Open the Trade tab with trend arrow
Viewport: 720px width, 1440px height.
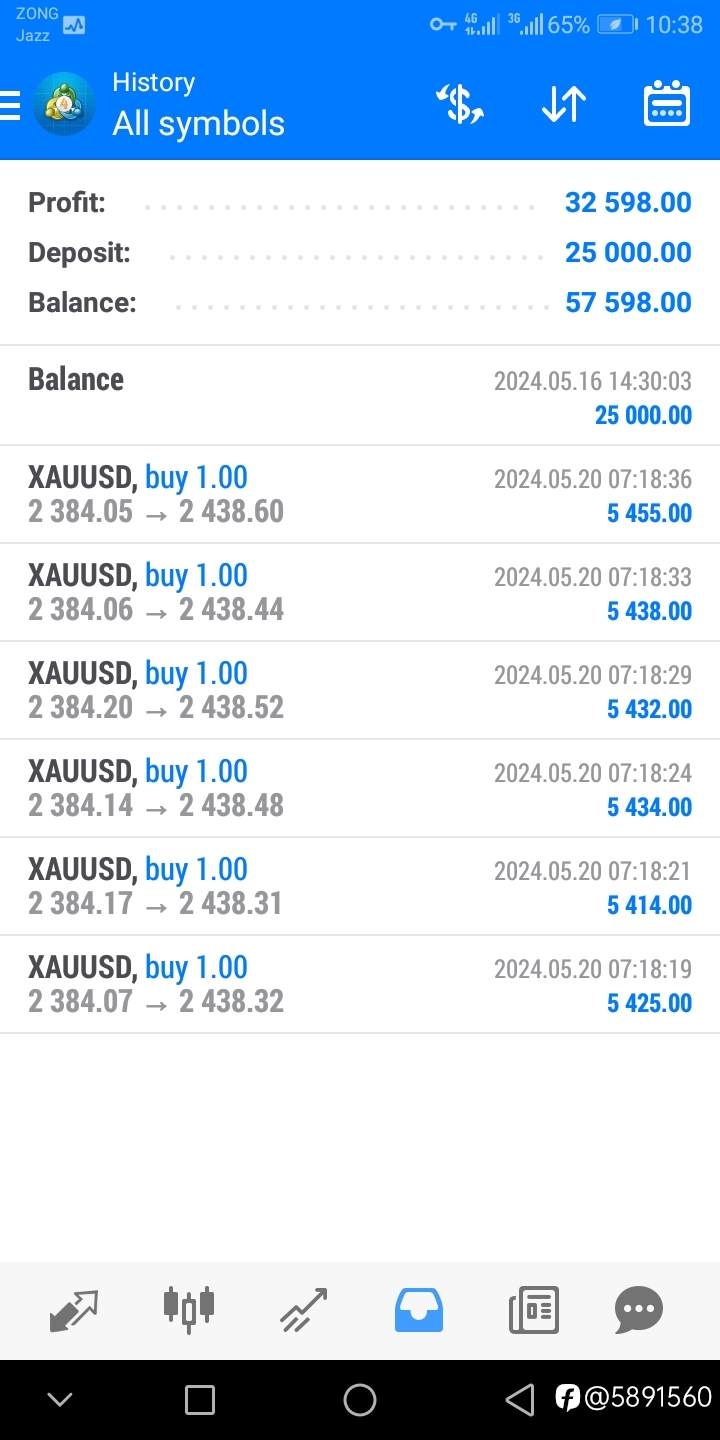point(304,1310)
